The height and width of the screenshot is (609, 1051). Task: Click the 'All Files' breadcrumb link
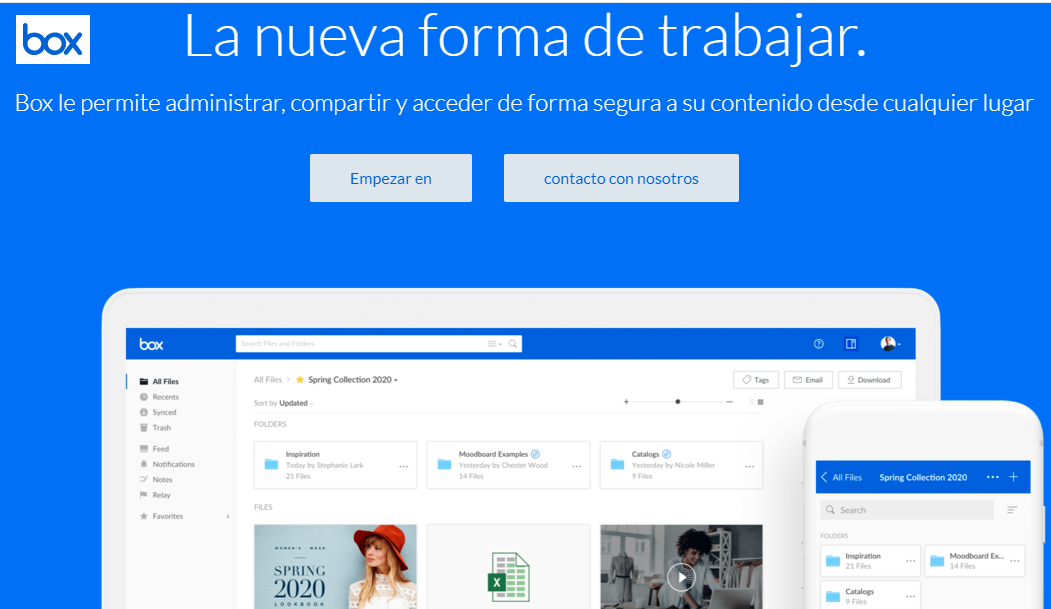267,380
